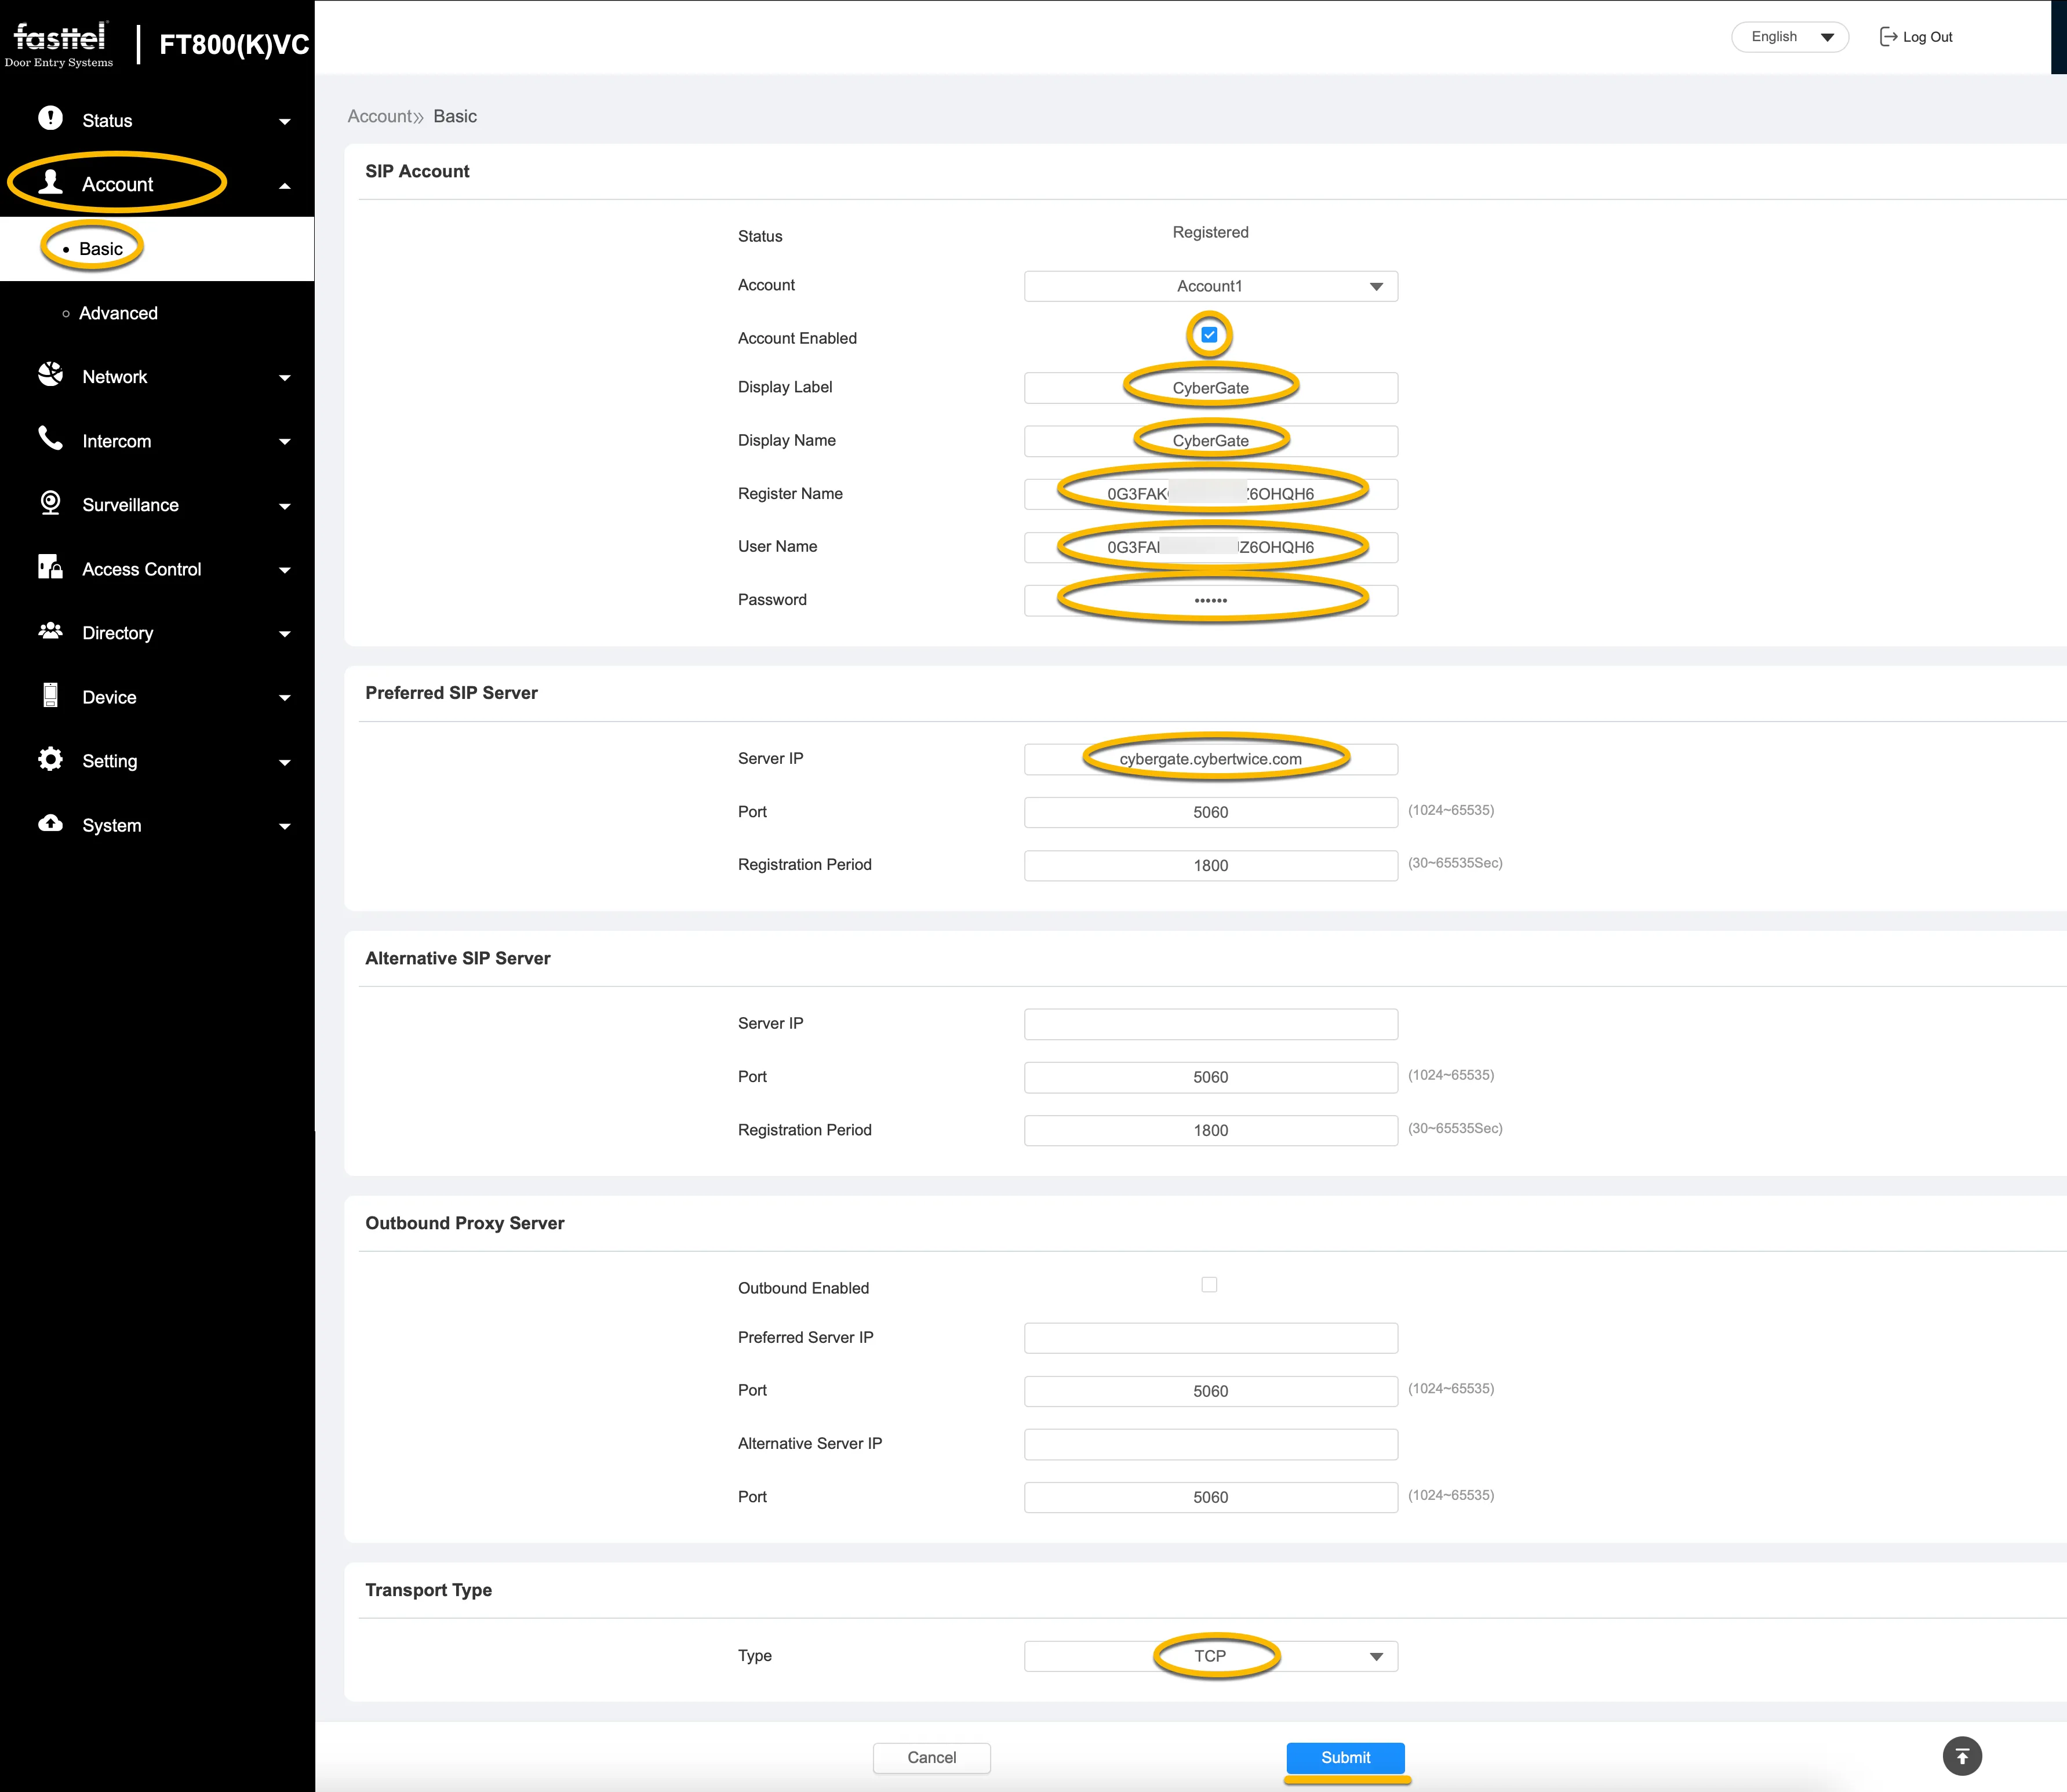Click the Register Name input field

tap(1210, 494)
